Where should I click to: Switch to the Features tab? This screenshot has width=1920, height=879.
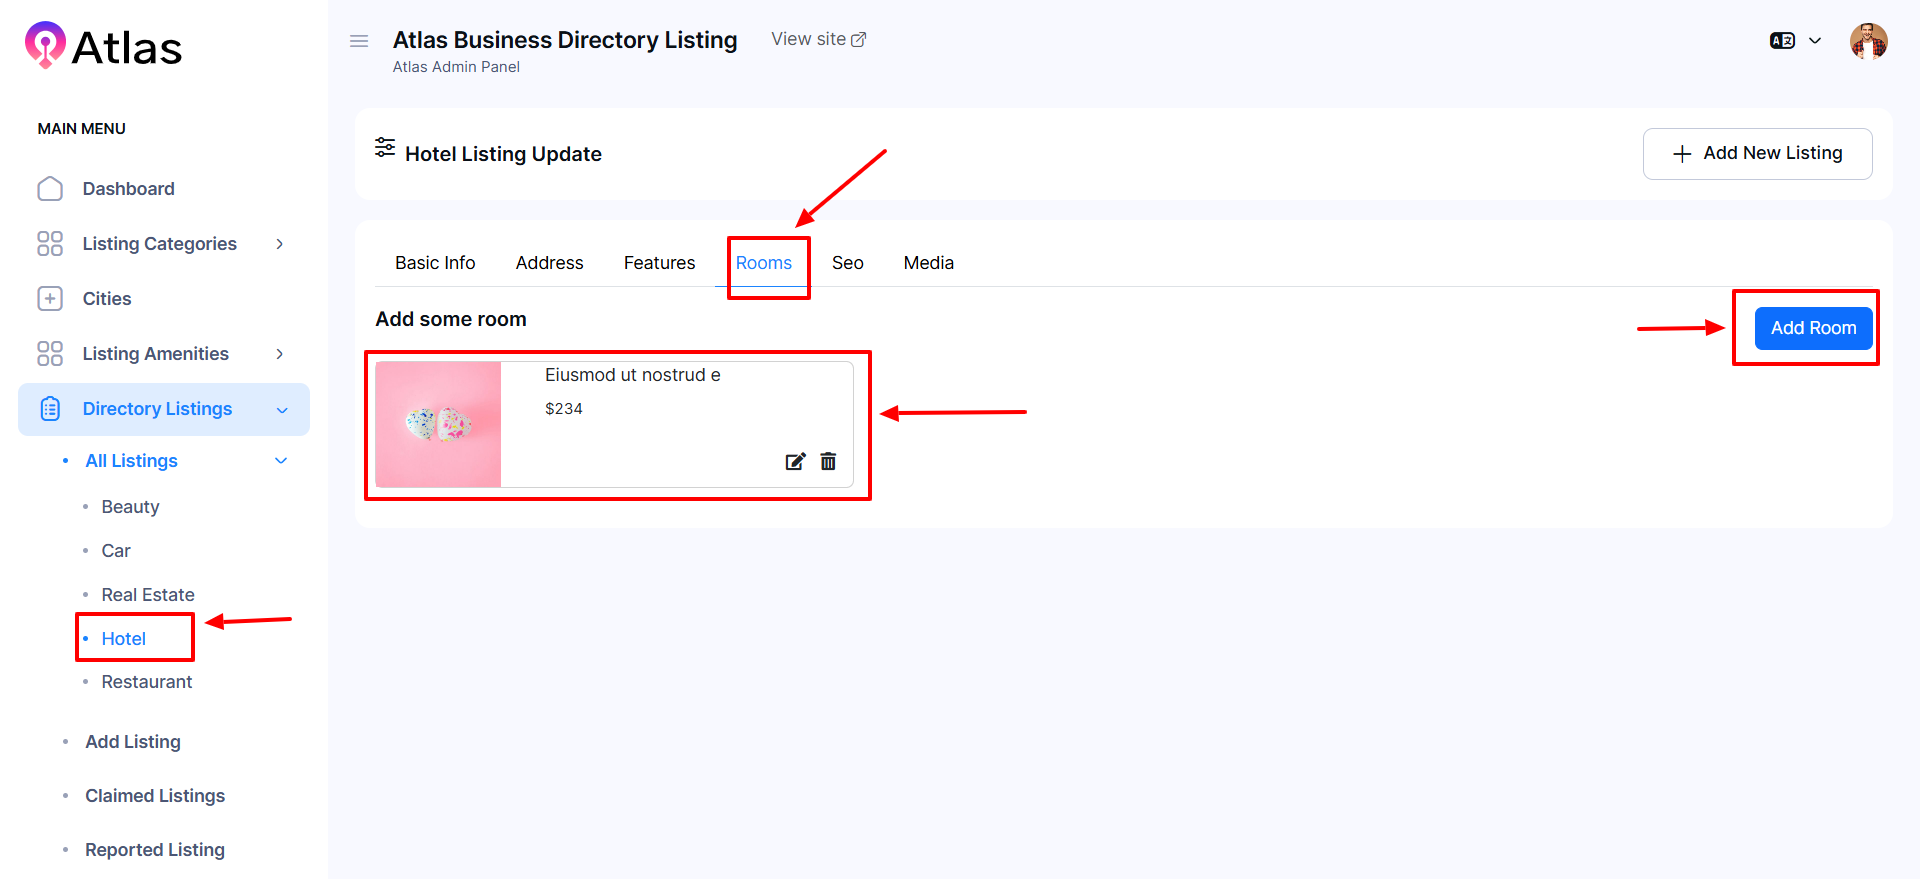click(x=659, y=263)
